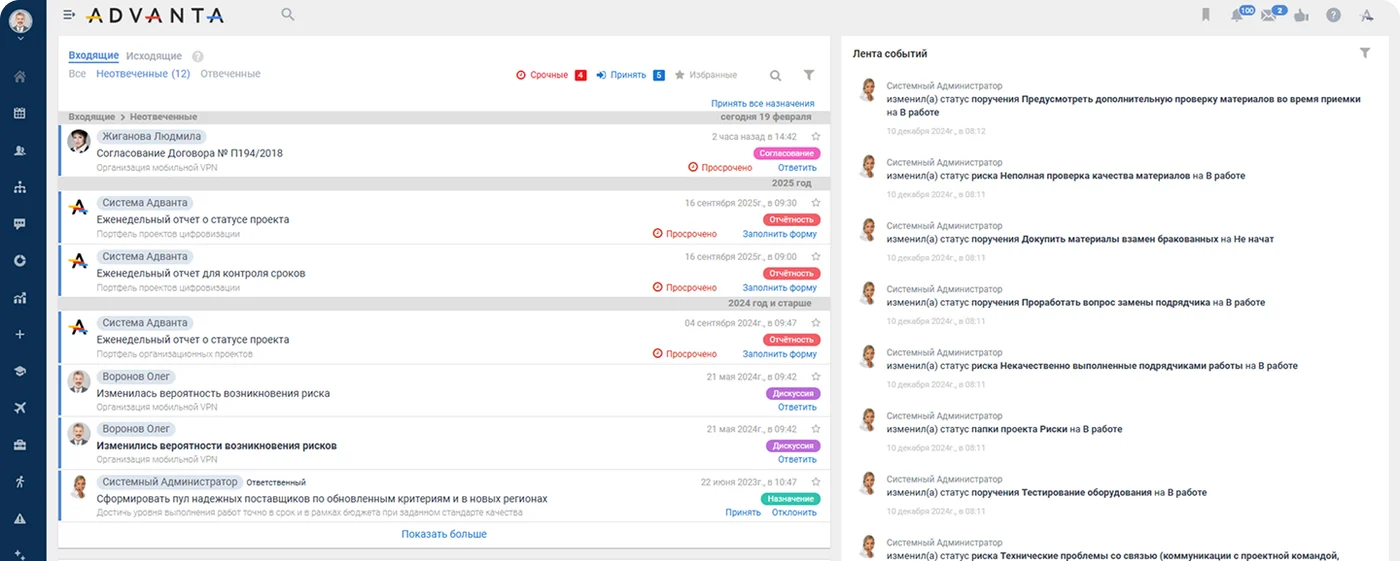Star the 04 сентября 2024 status report
This screenshot has height=561, width=1400.
pos(816,323)
